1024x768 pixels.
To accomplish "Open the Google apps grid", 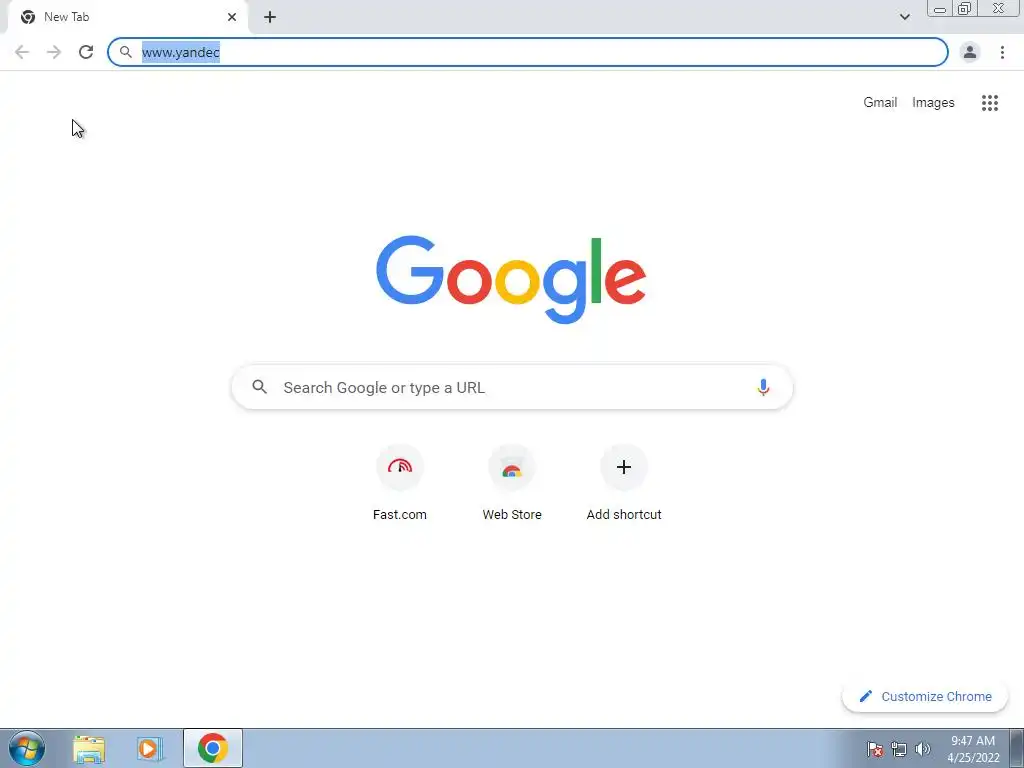I will tap(989, 103).
